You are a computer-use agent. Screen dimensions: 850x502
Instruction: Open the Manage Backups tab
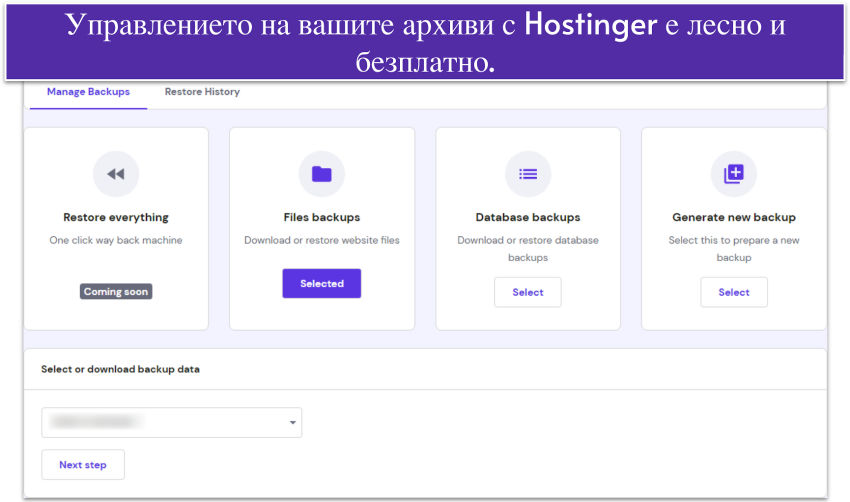[x=88, y=92]
